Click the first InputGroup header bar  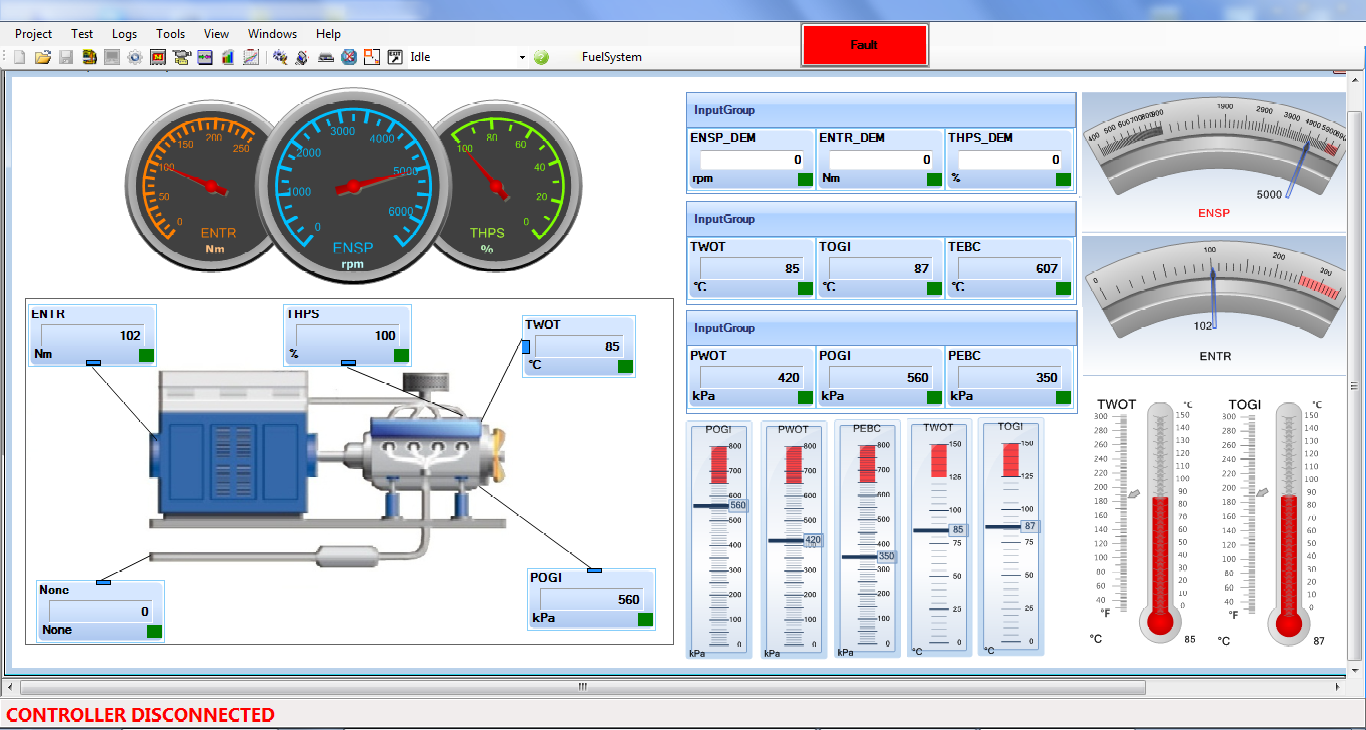pyautogui.click(x=881, y=110)
